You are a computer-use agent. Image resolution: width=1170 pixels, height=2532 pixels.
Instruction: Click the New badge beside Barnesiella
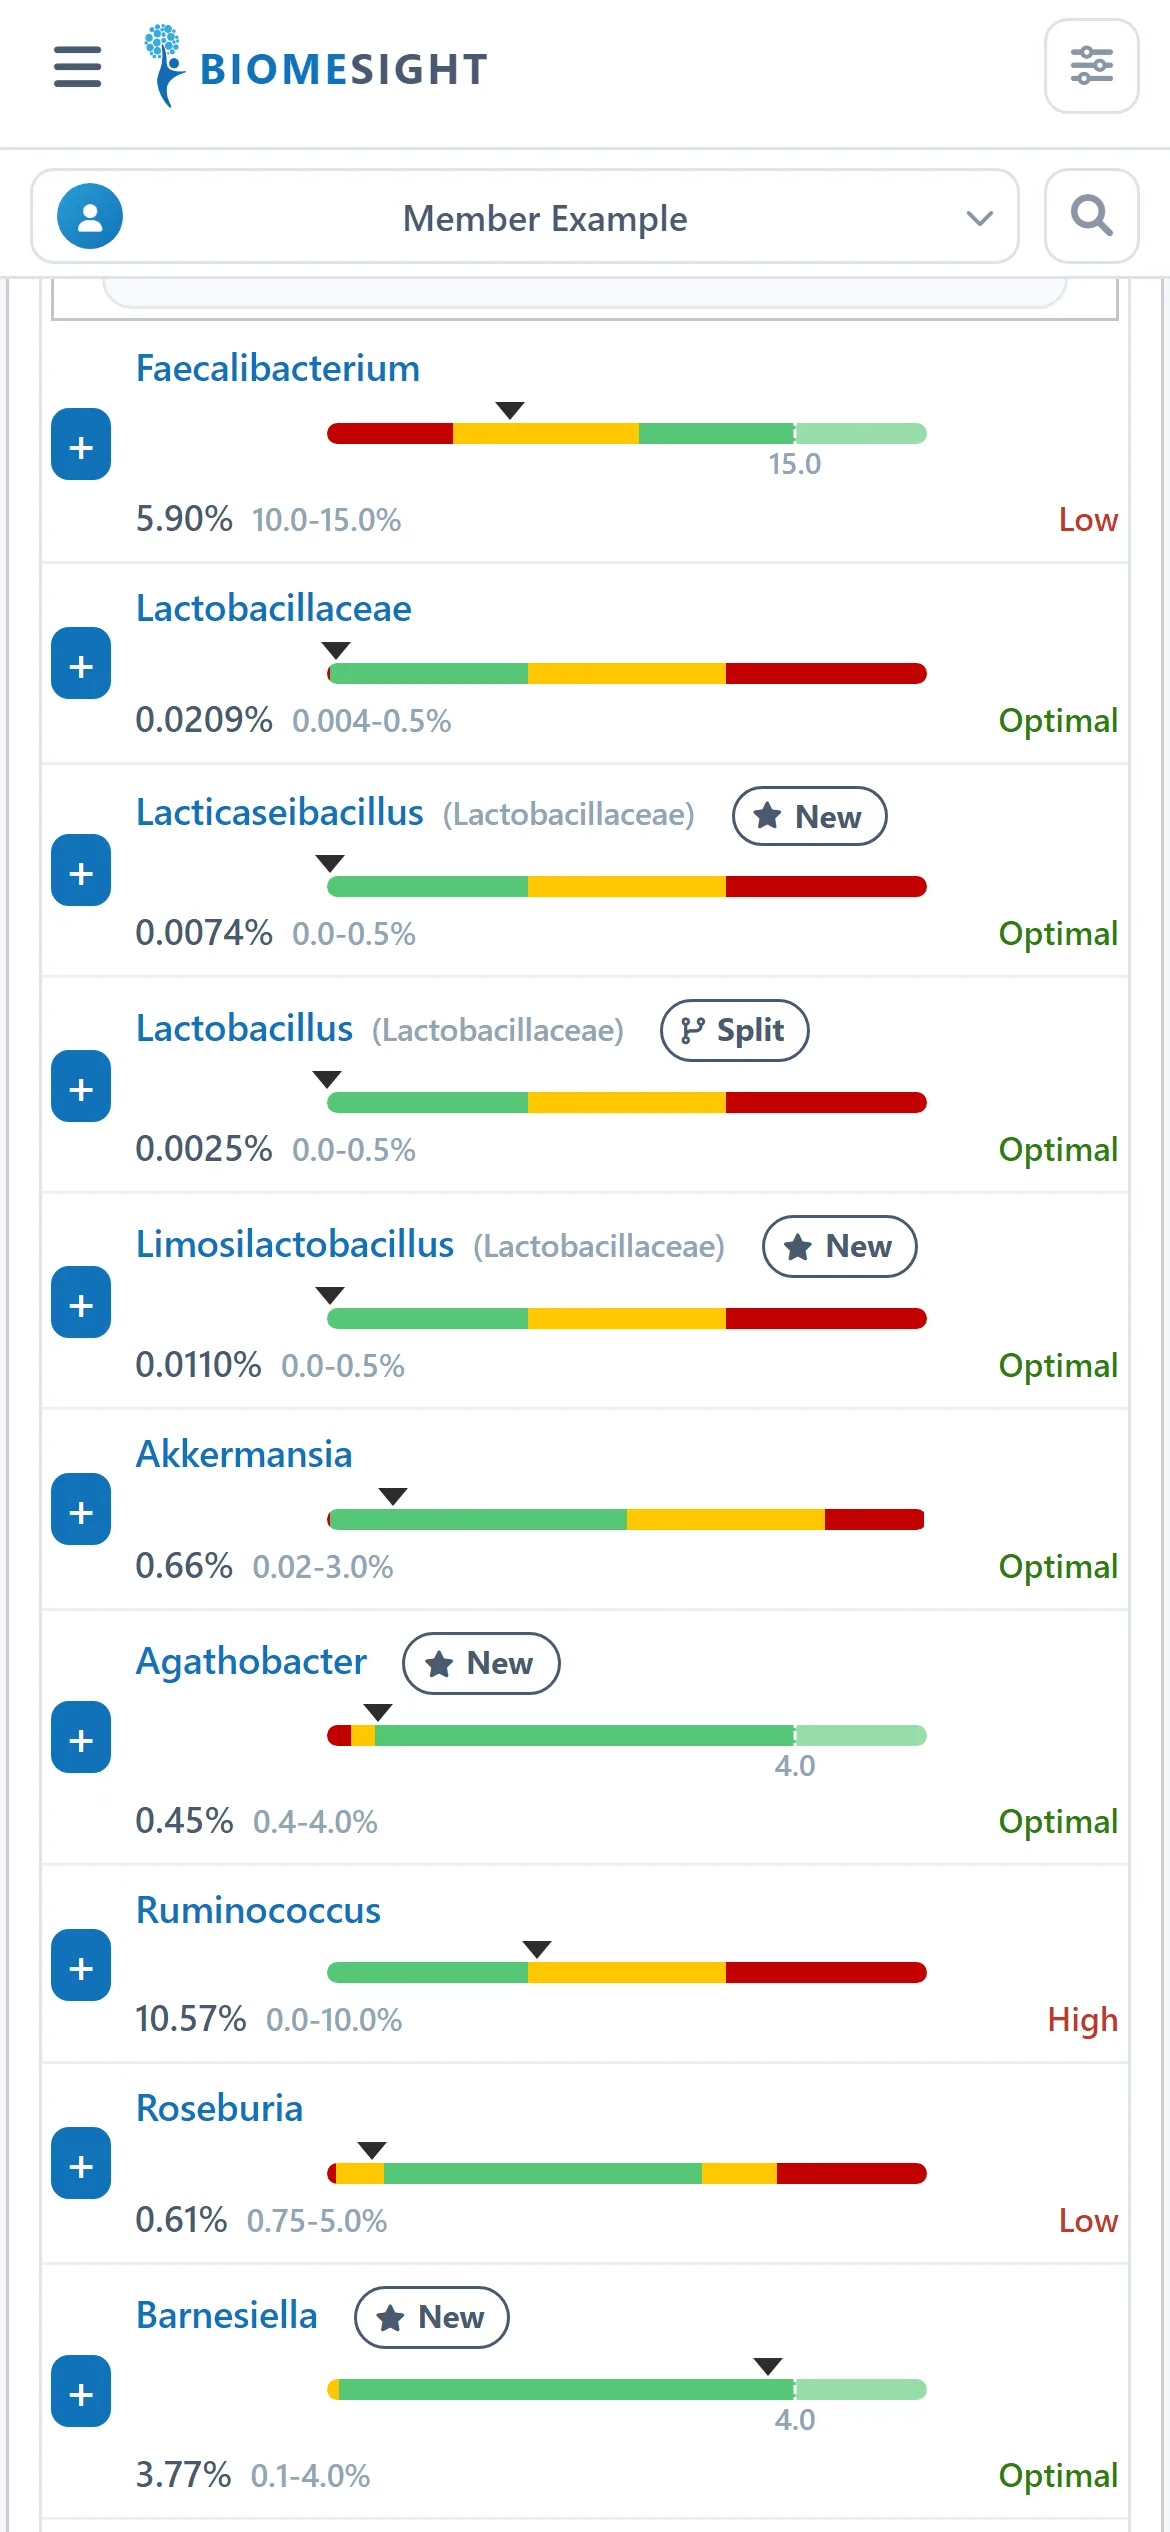pyautogui.click(x=432, y=2317)
